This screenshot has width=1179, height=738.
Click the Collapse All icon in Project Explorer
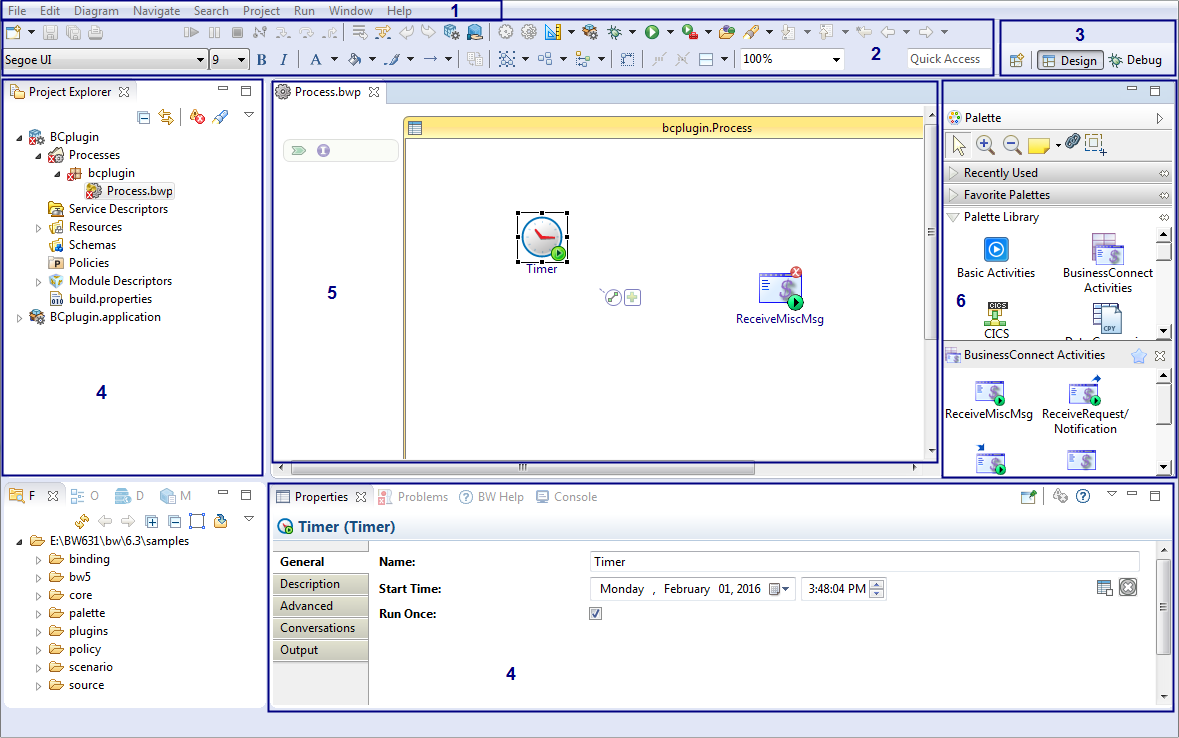point(144,117)
